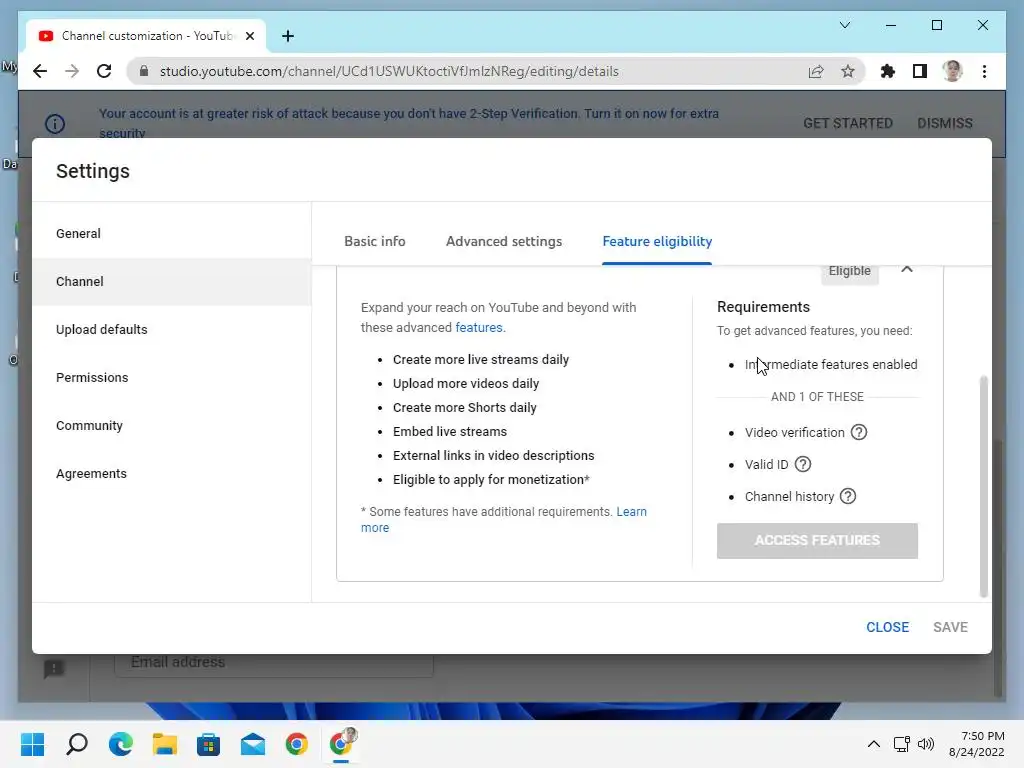Click 'Eligible to apply for monetization' text
Viewport: 1024px width, 768px height.
(x=491, y=480)
